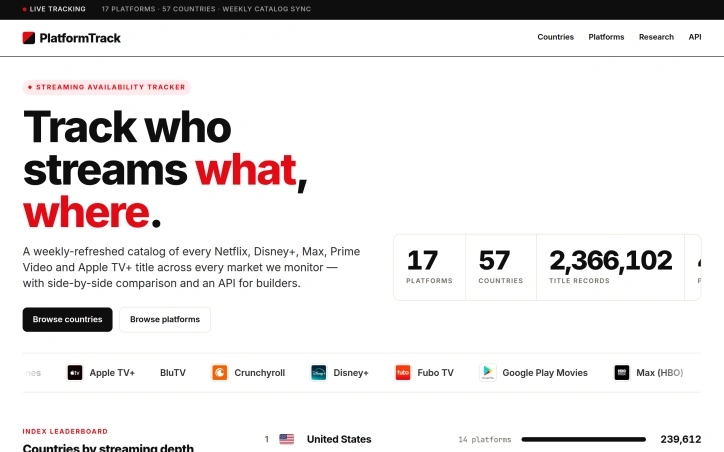Click the 239,612 value for United States

(681, 439)
